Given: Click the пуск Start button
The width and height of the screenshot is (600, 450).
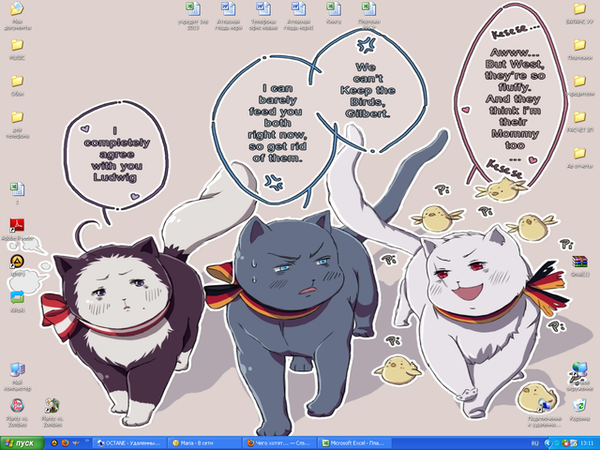Looking at the screenshot, I should click(x=22, y=441).
